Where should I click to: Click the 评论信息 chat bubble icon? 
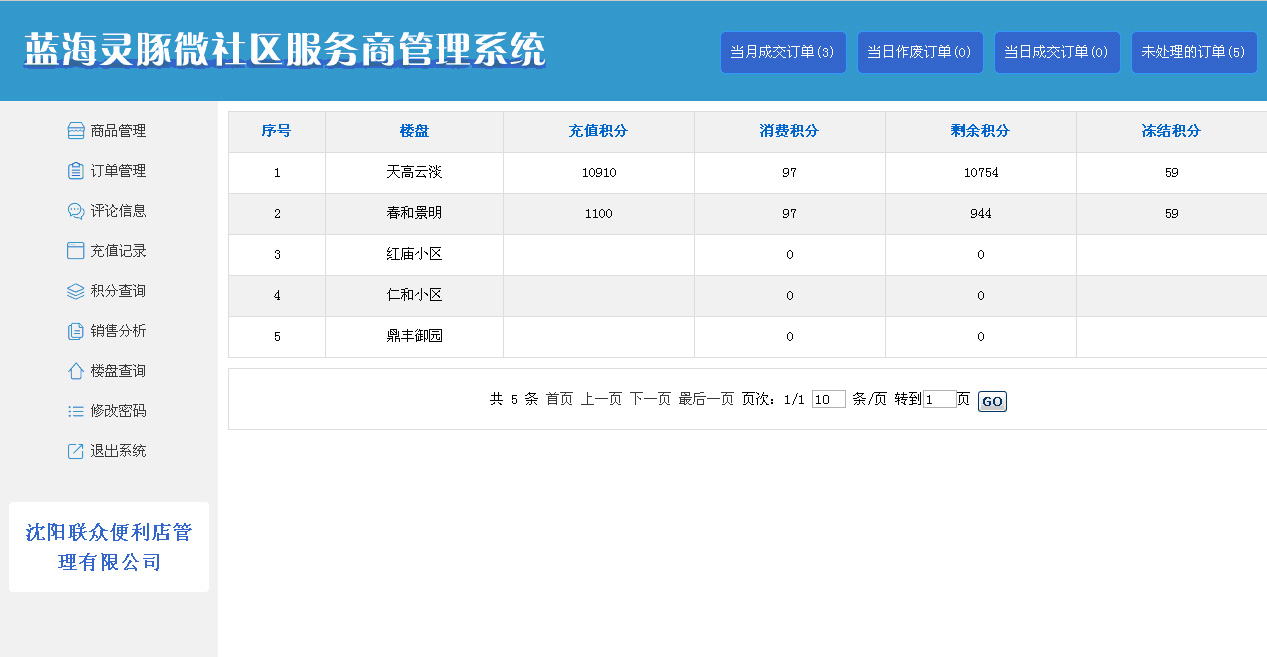coord(75,211)
